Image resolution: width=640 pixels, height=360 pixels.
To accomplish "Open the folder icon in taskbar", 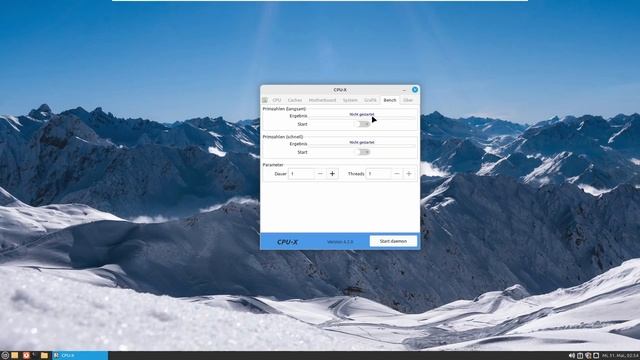I will point(44,356).
